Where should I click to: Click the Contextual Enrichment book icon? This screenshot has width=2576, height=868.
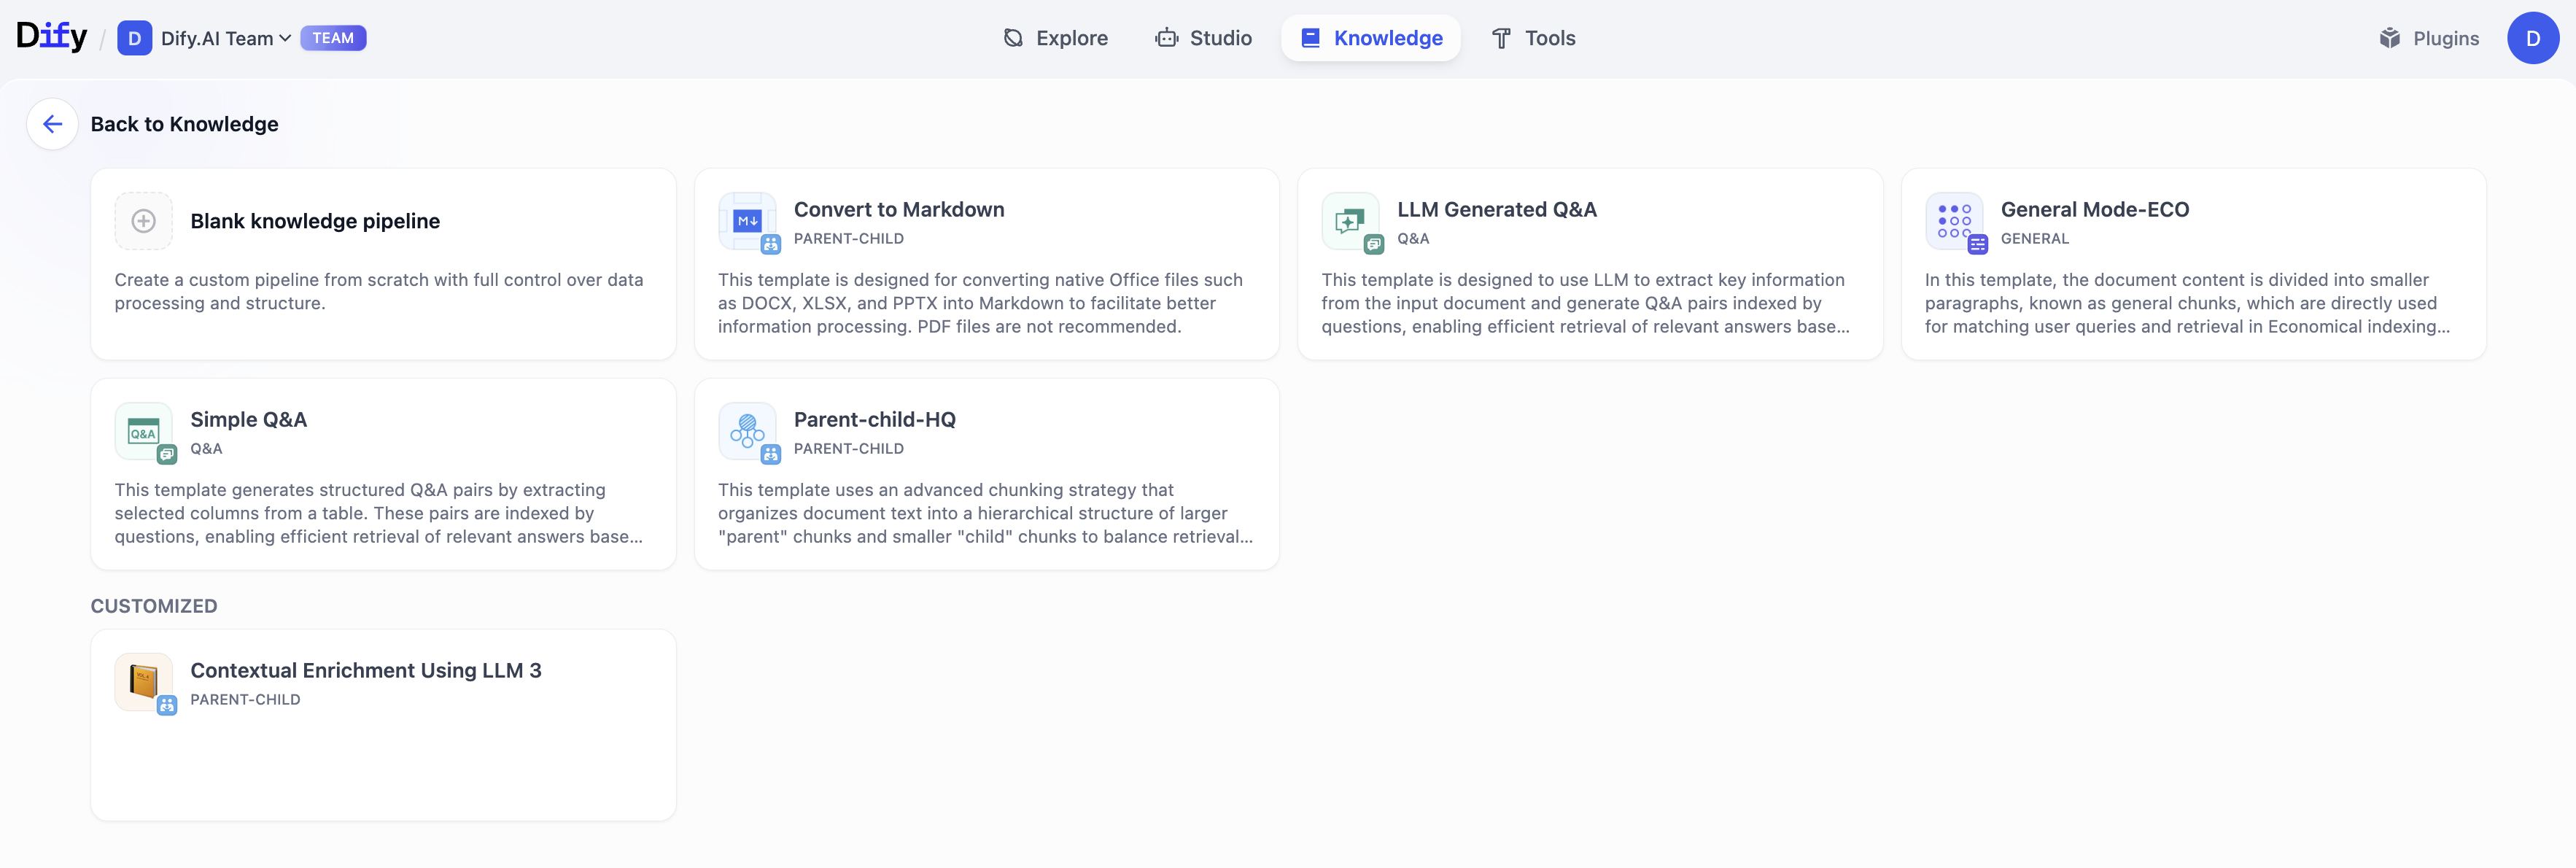click(143, 682)
